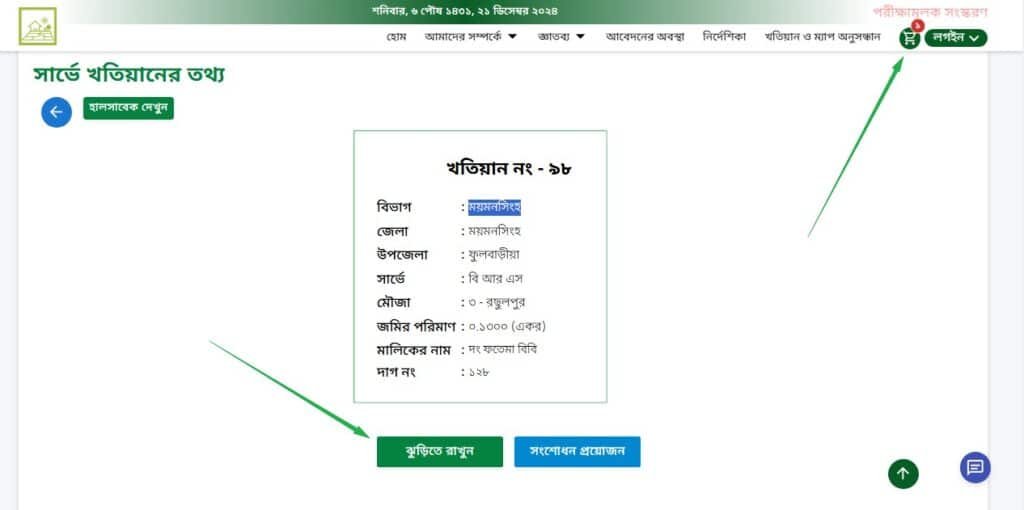Image resolution: width=1024 pixels, height=510 pixels.
Task: Expand the আমাদের সম্পর্কে dropdown menu
Action: (470, 37)
